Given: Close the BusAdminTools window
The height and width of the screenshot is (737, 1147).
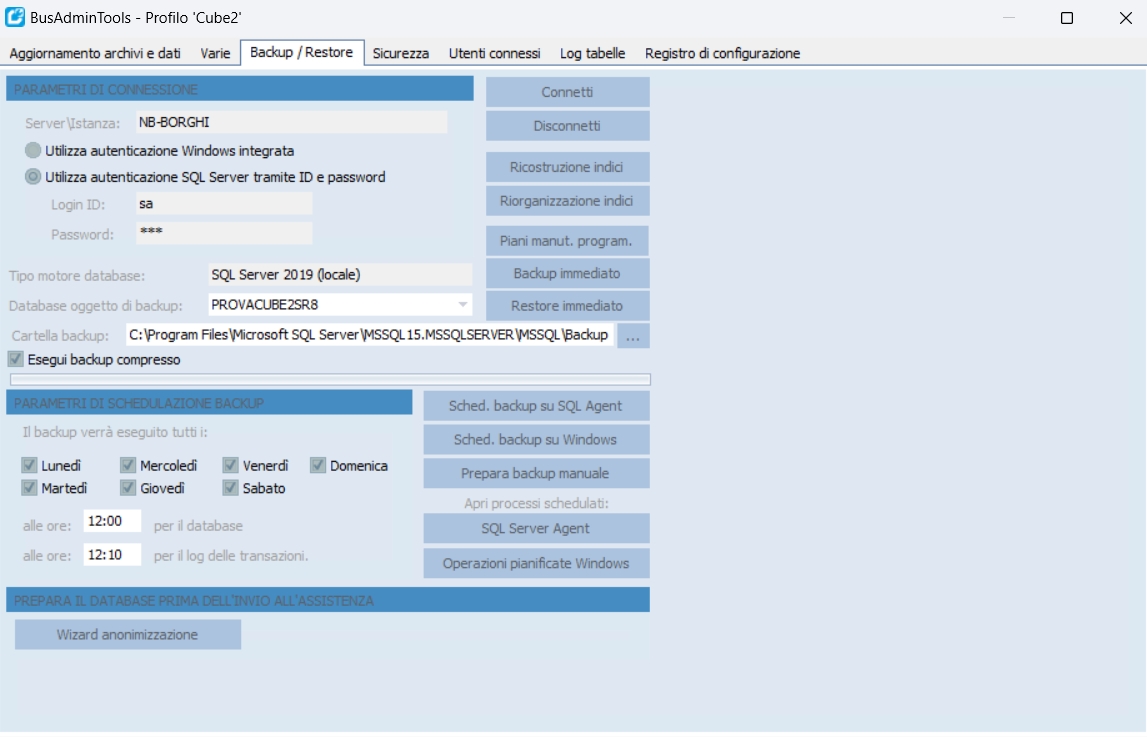Looking at the screenshot, I should pyautogui.click(x=1126, y=18).
